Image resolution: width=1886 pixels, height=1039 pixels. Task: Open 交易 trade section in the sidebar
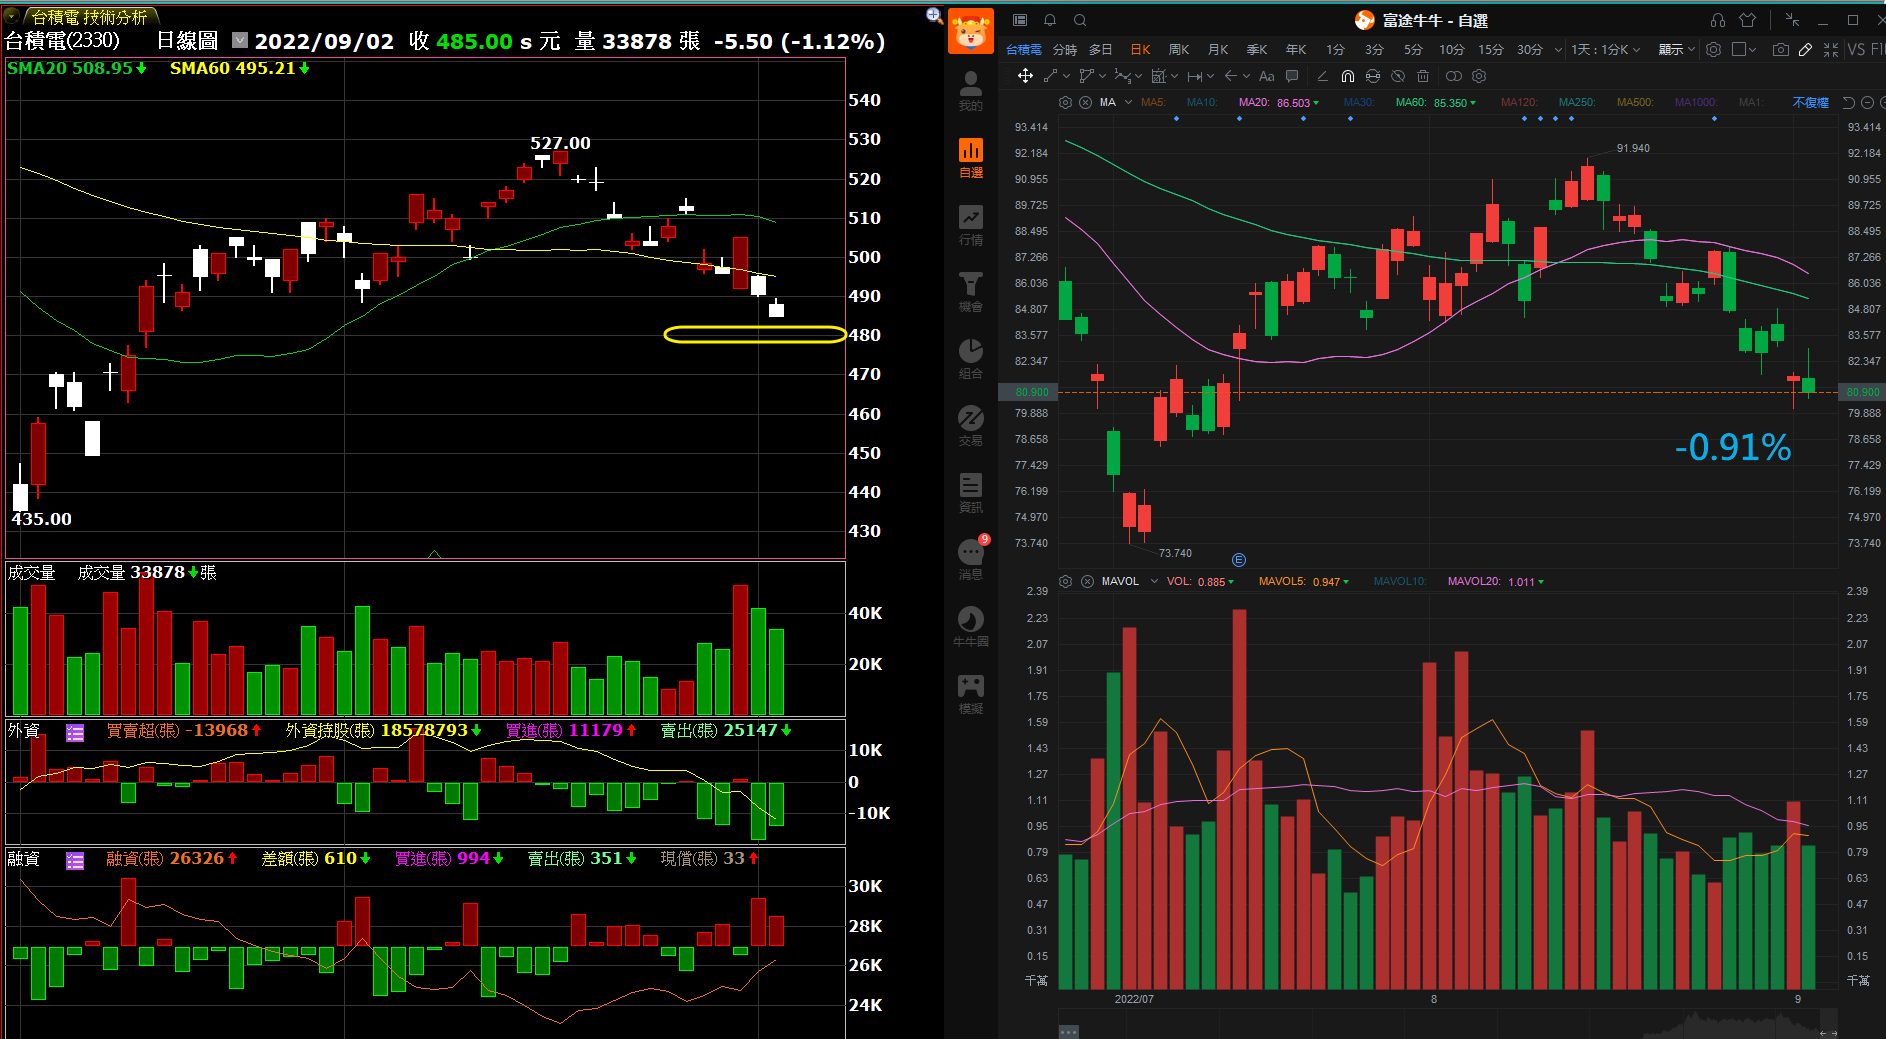tap(971, 425)
